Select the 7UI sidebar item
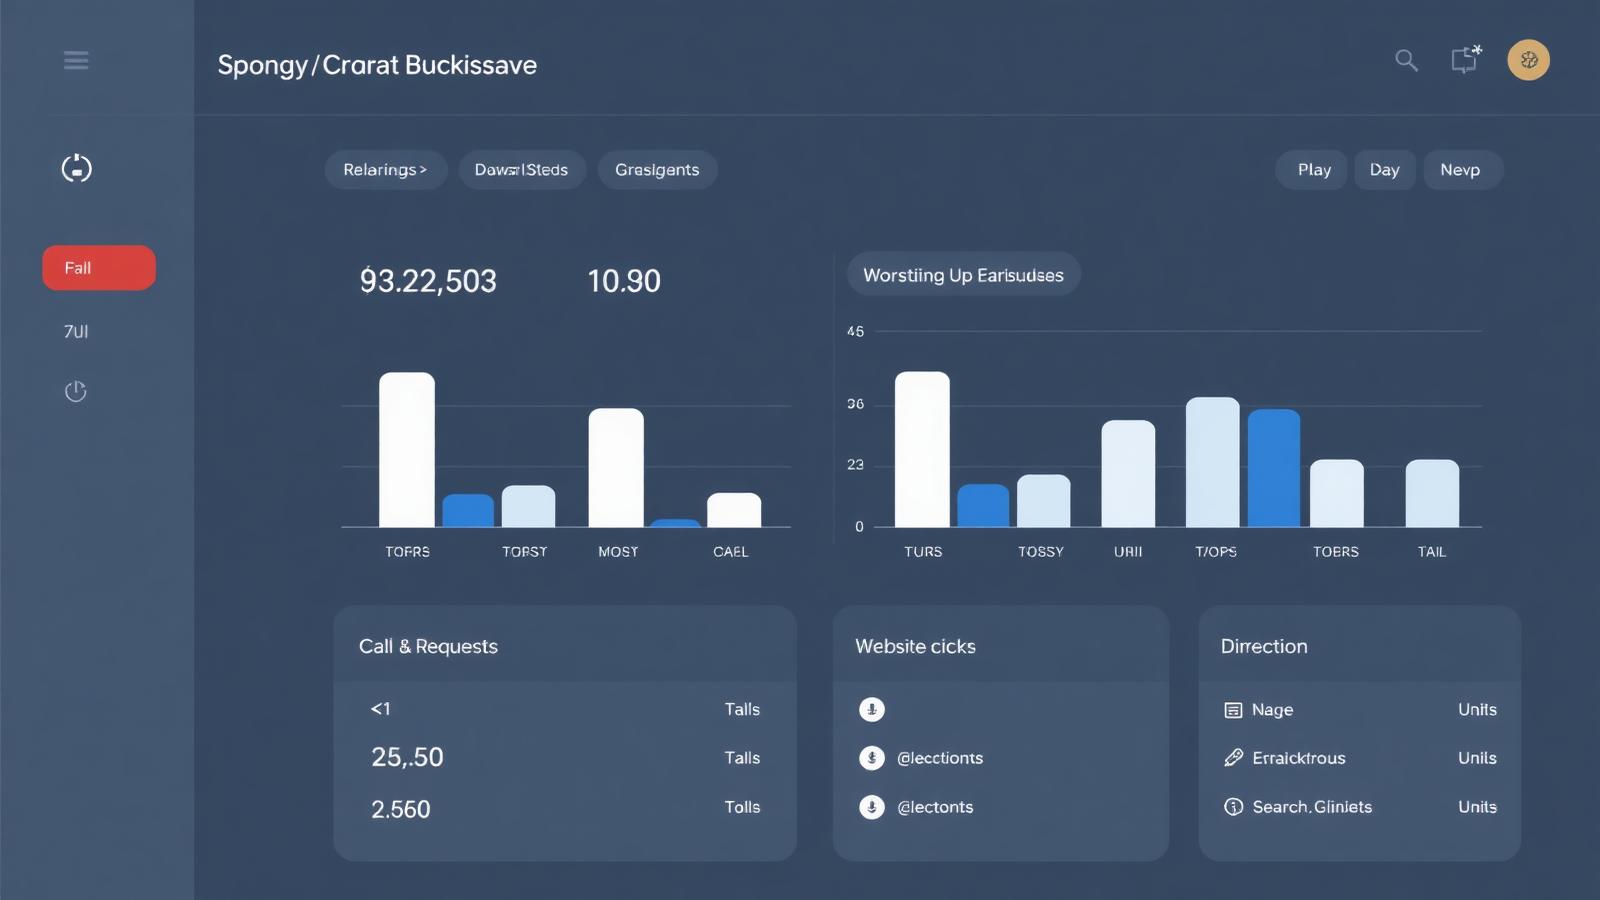The height and width of the screenshot is (900, 1600). 76,331
